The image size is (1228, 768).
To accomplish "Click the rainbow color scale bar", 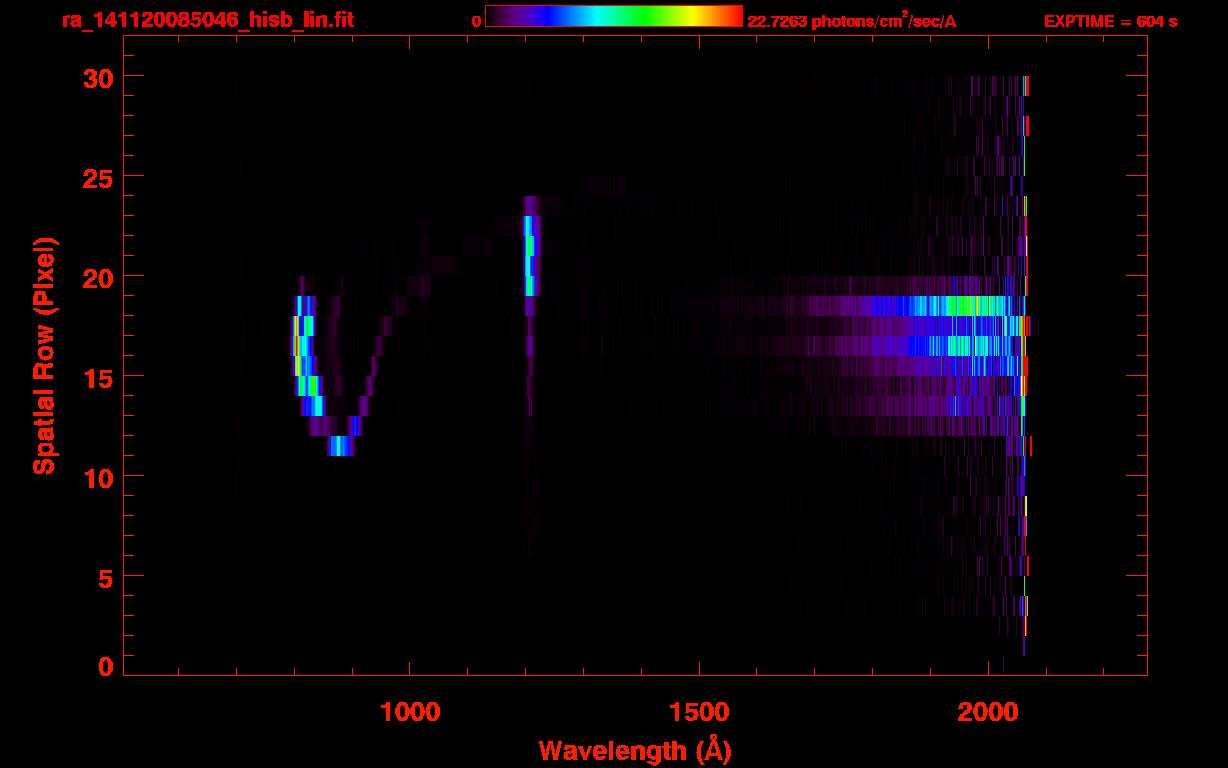I will pyautogui.click(x=614, y=17).
